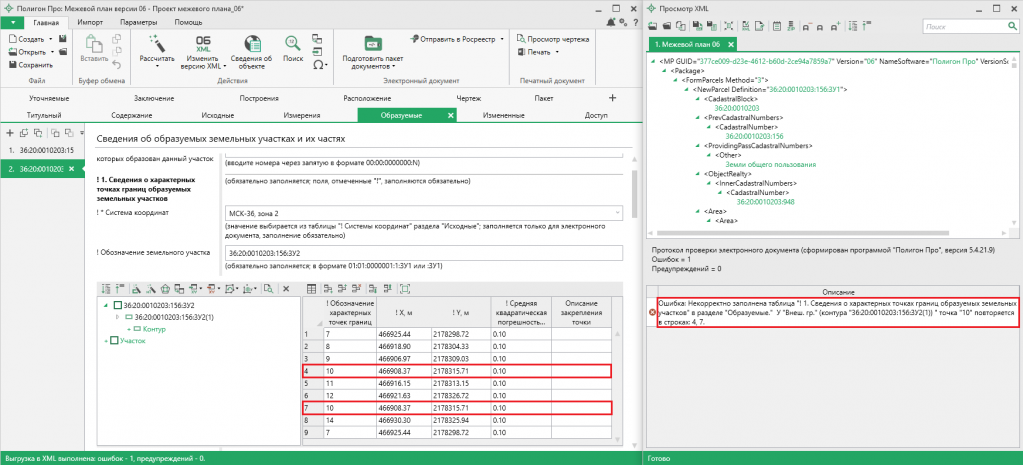Click Подготовить пакет документов folder icon
Screen dimensions: 1023x465
coord(373,43)
